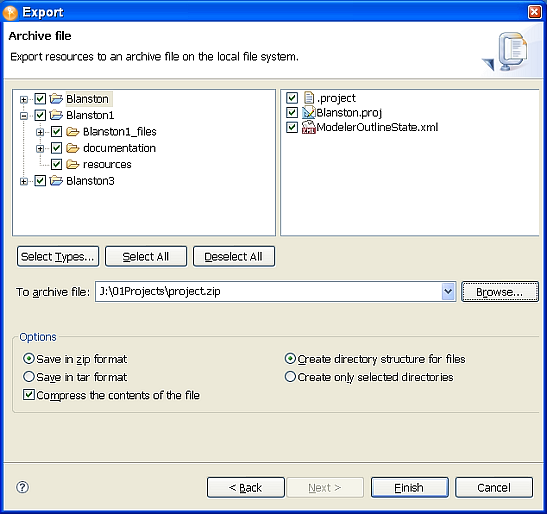Uncheck the Blanston project checkbox
This screenshot has width=547, height=514.
(x=40, y=99)
